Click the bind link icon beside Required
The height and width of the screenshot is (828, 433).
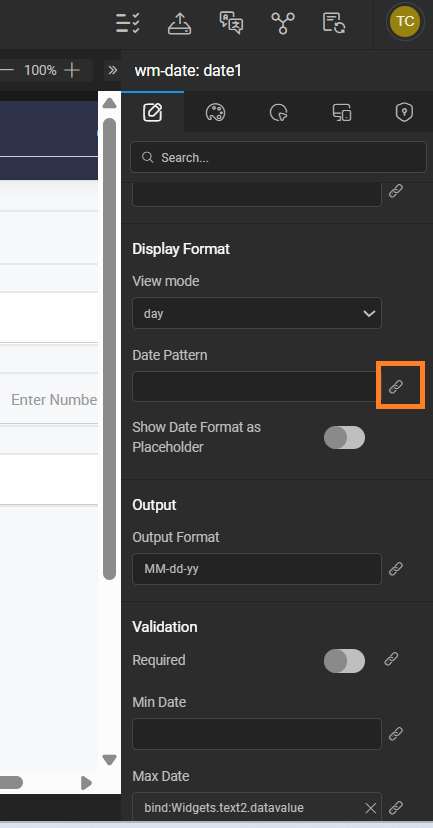tap(391, 659)
